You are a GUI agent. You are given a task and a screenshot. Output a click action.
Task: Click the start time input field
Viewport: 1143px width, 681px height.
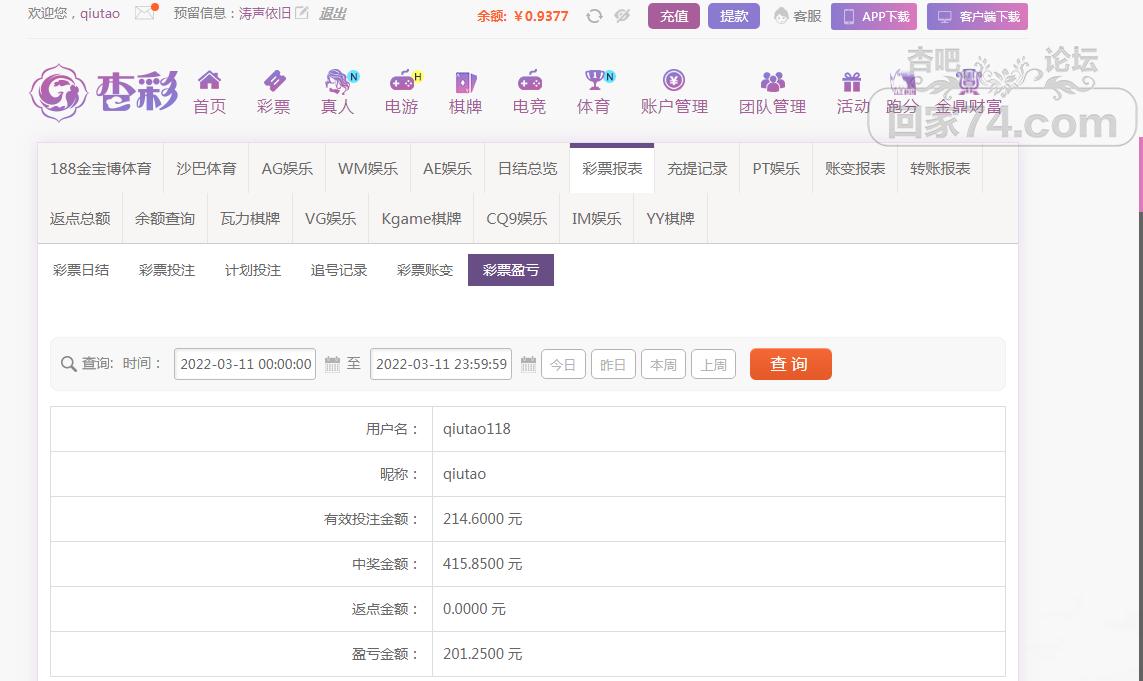(x=245, y=364)
